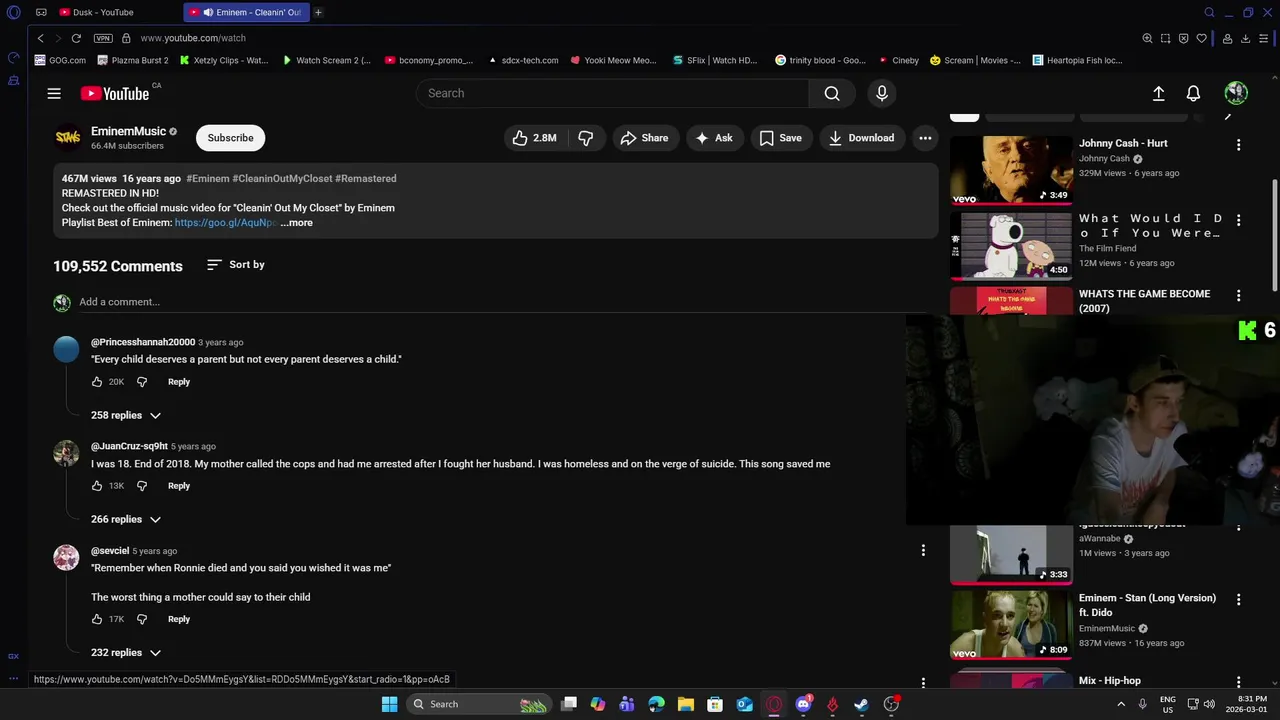Open the sdcx-tech.com bookmark

[x=523, y=60]
